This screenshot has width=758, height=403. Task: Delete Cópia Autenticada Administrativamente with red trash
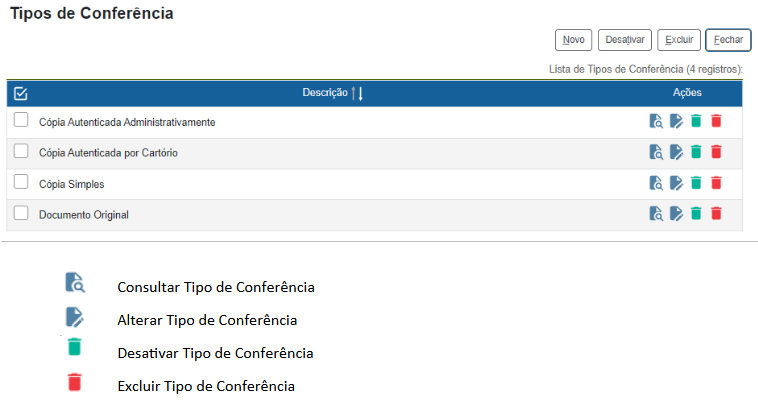[716, 122]
